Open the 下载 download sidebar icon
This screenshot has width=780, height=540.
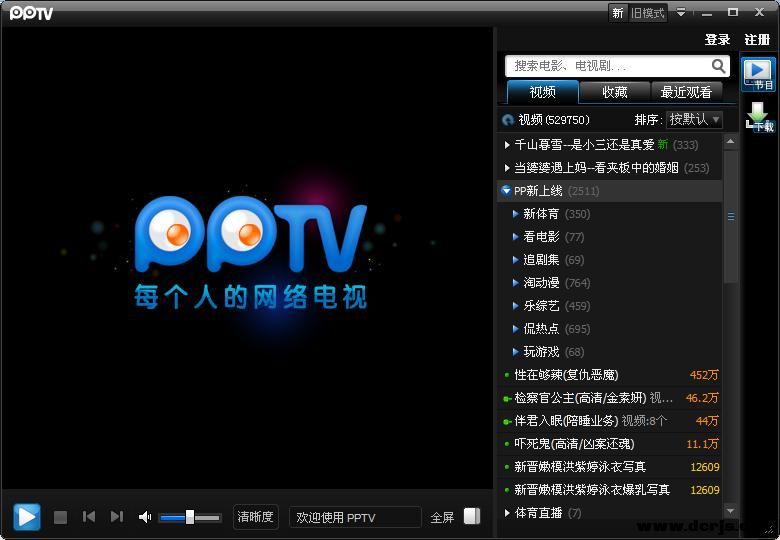(759, 117)
